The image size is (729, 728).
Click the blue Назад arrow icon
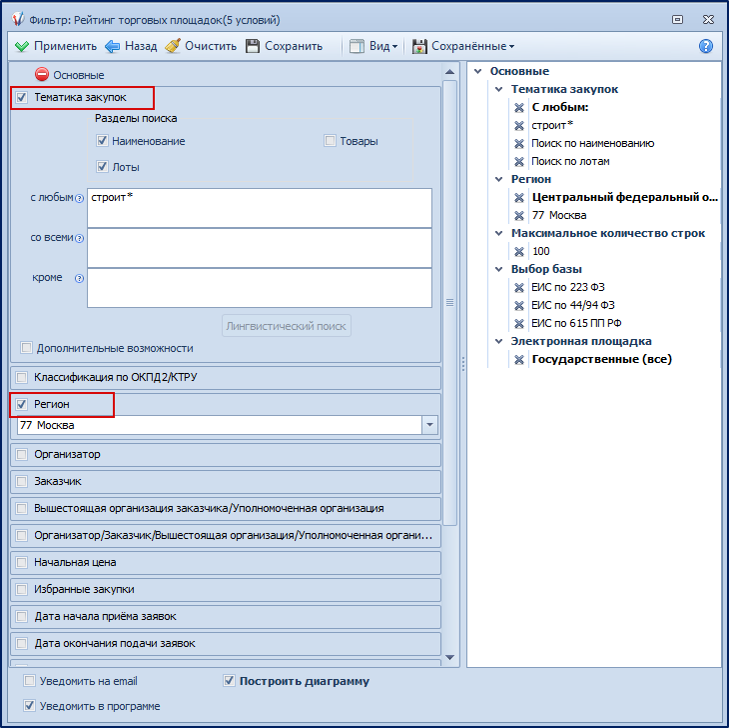click(x=112, y=46)
